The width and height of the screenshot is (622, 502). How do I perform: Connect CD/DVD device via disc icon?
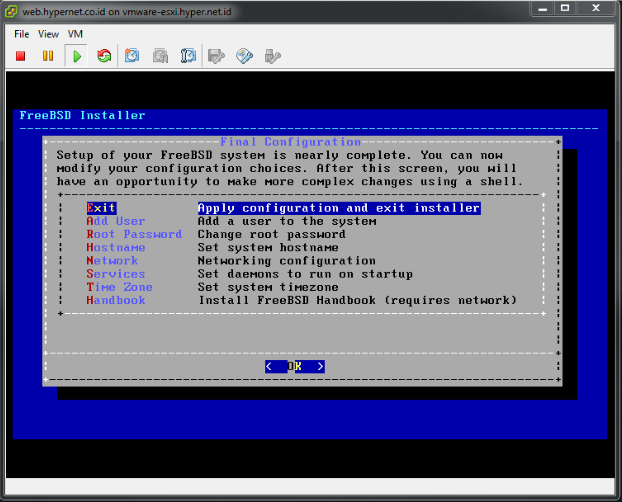point(244,56)
